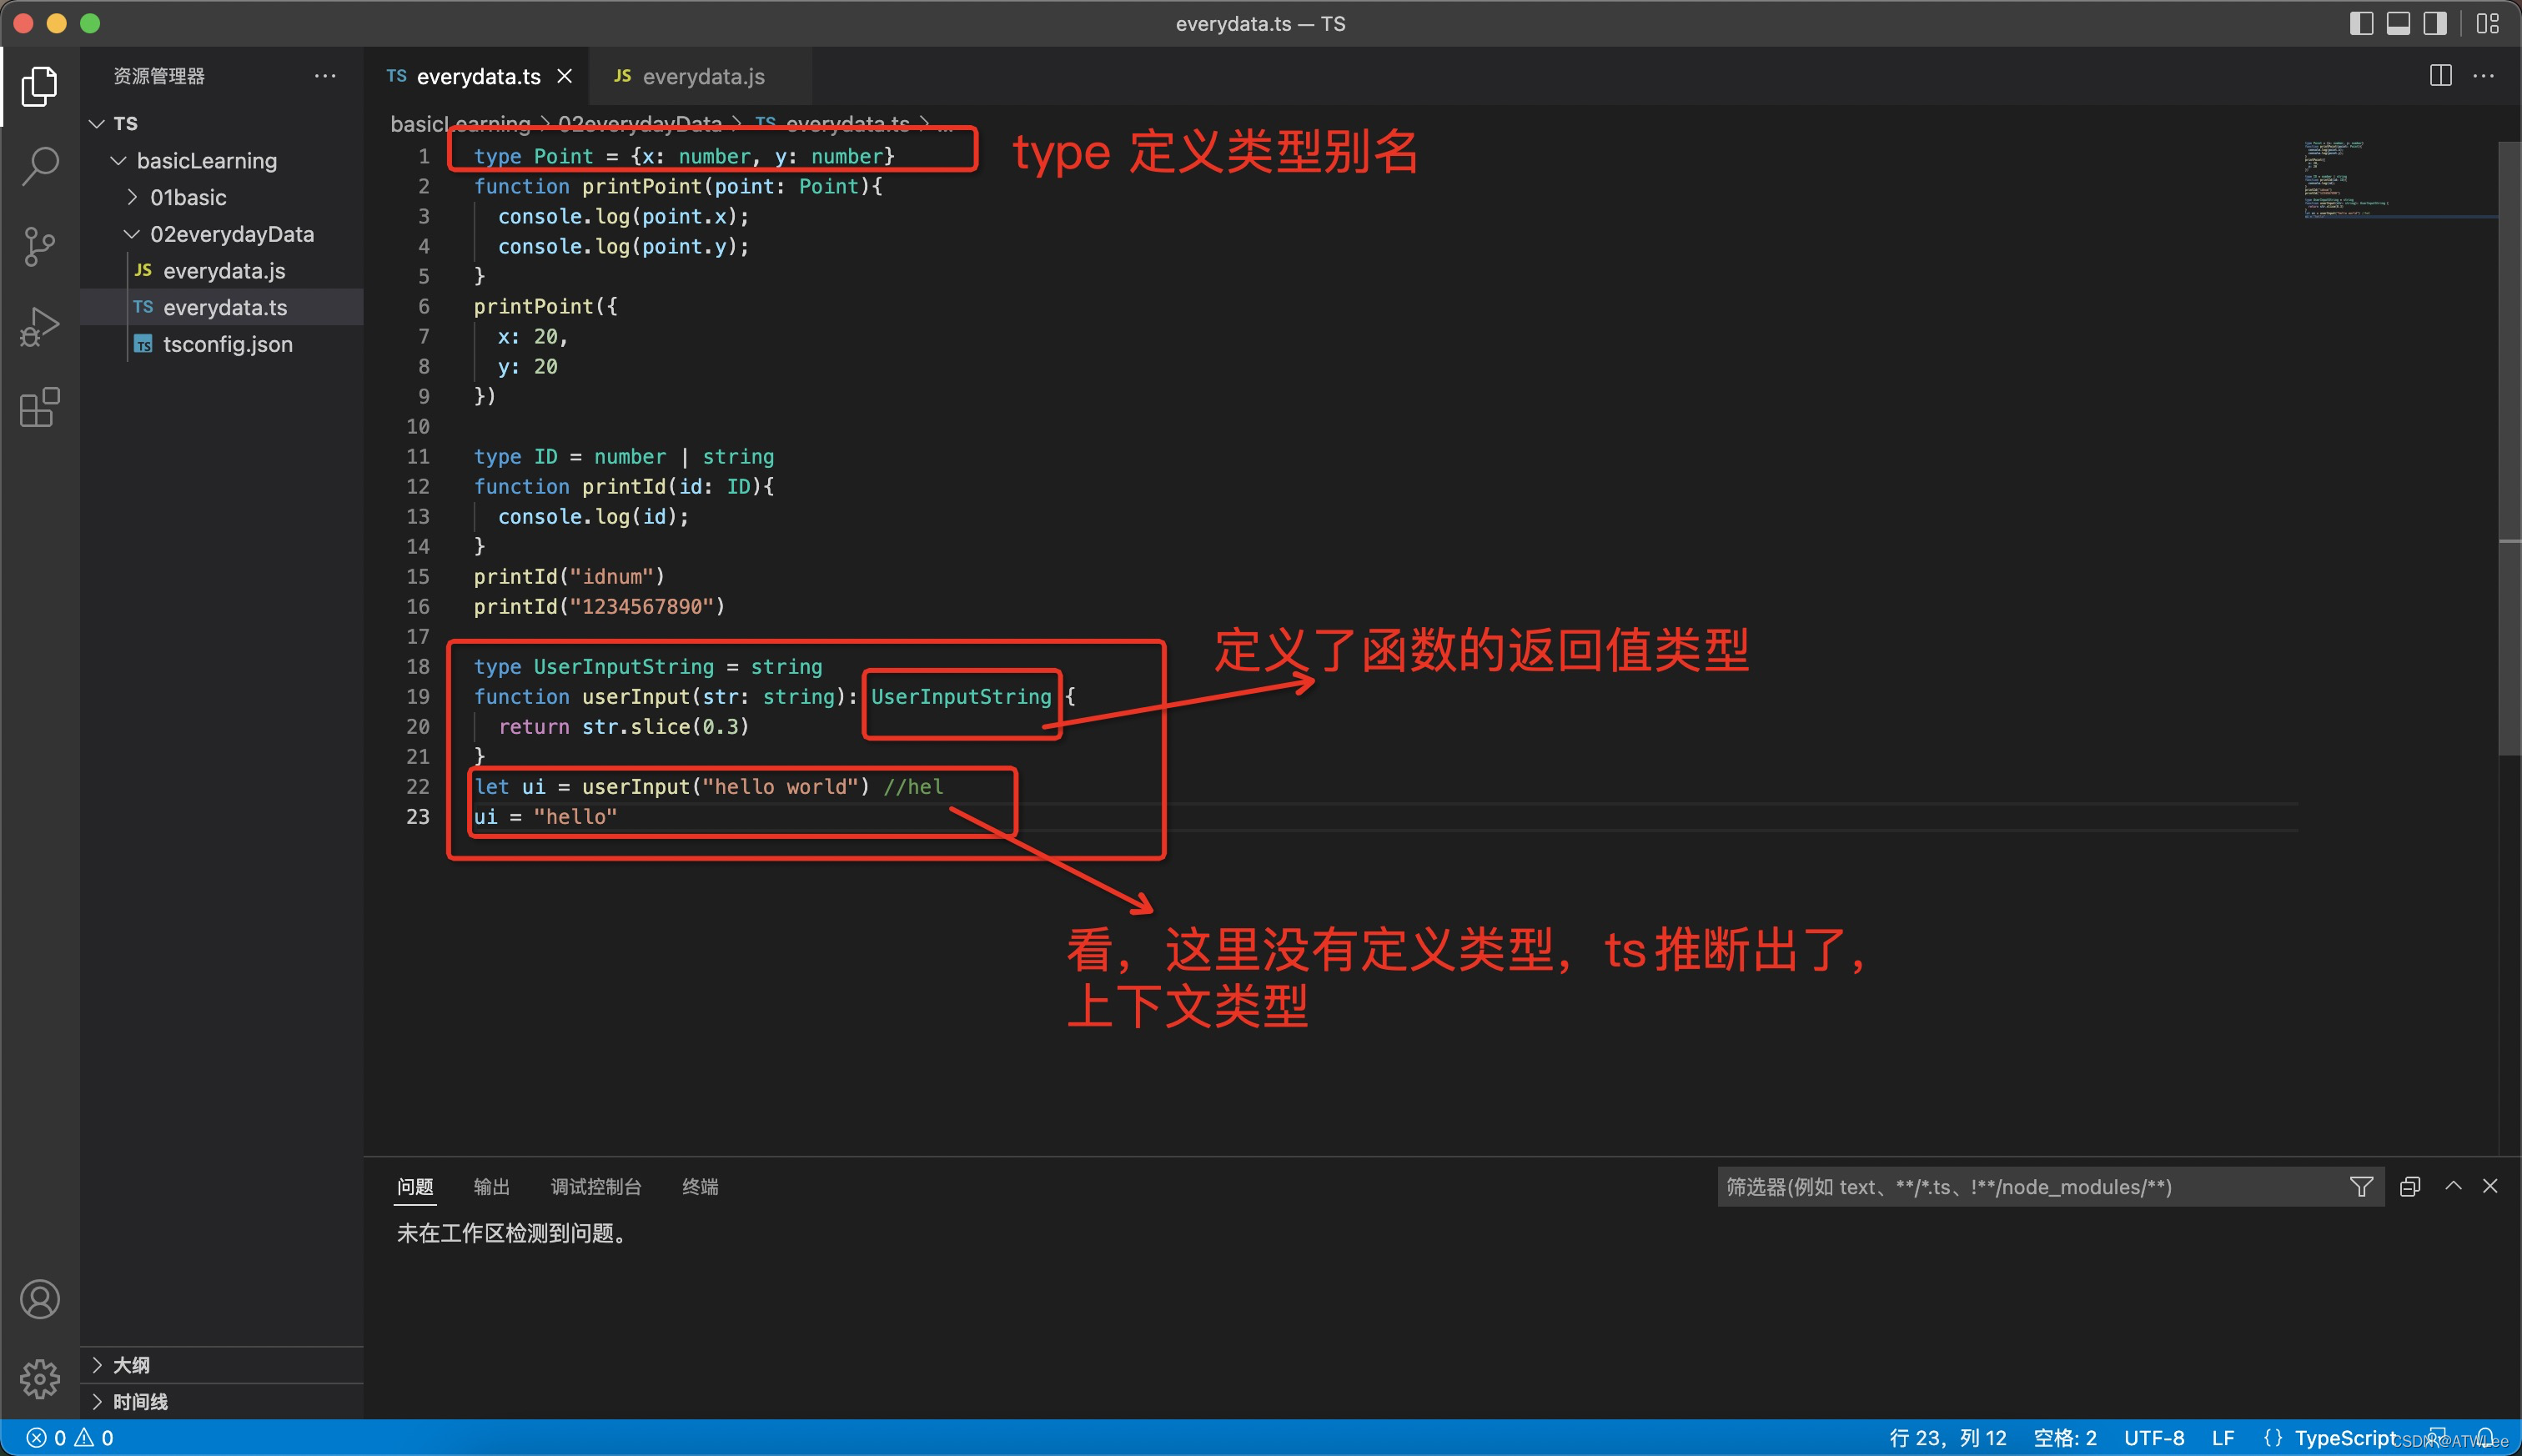Switch to the everydata.js editor tab
The image size is (2522, 1456).
pyautogui.click(x=702, y=76)
